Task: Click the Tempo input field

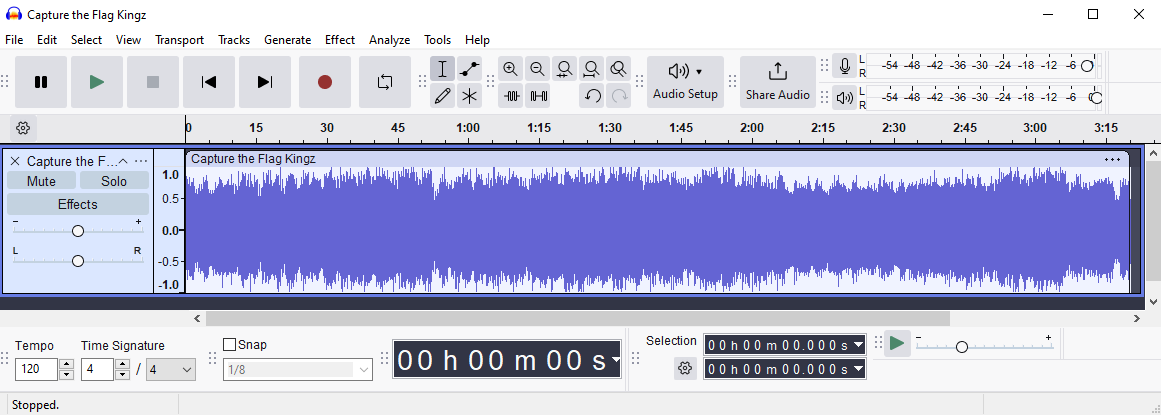Action: [37, 370]
